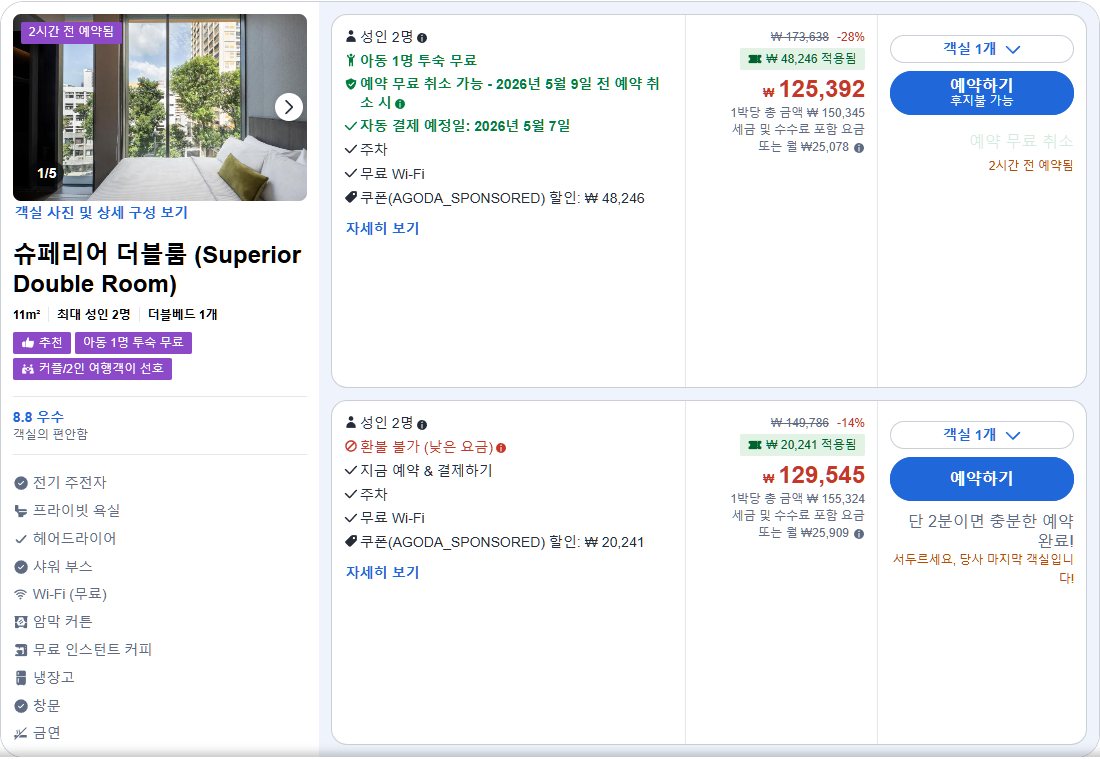Screen dimensions: 1100x759
Task: Click the 예약하기 button for the non-refundable rate
Action: [981, 480]
